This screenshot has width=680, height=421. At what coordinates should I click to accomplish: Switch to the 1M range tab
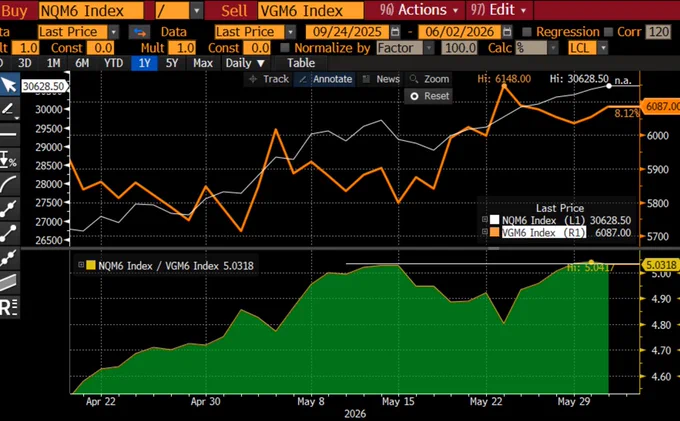click(x=53, y=63)
